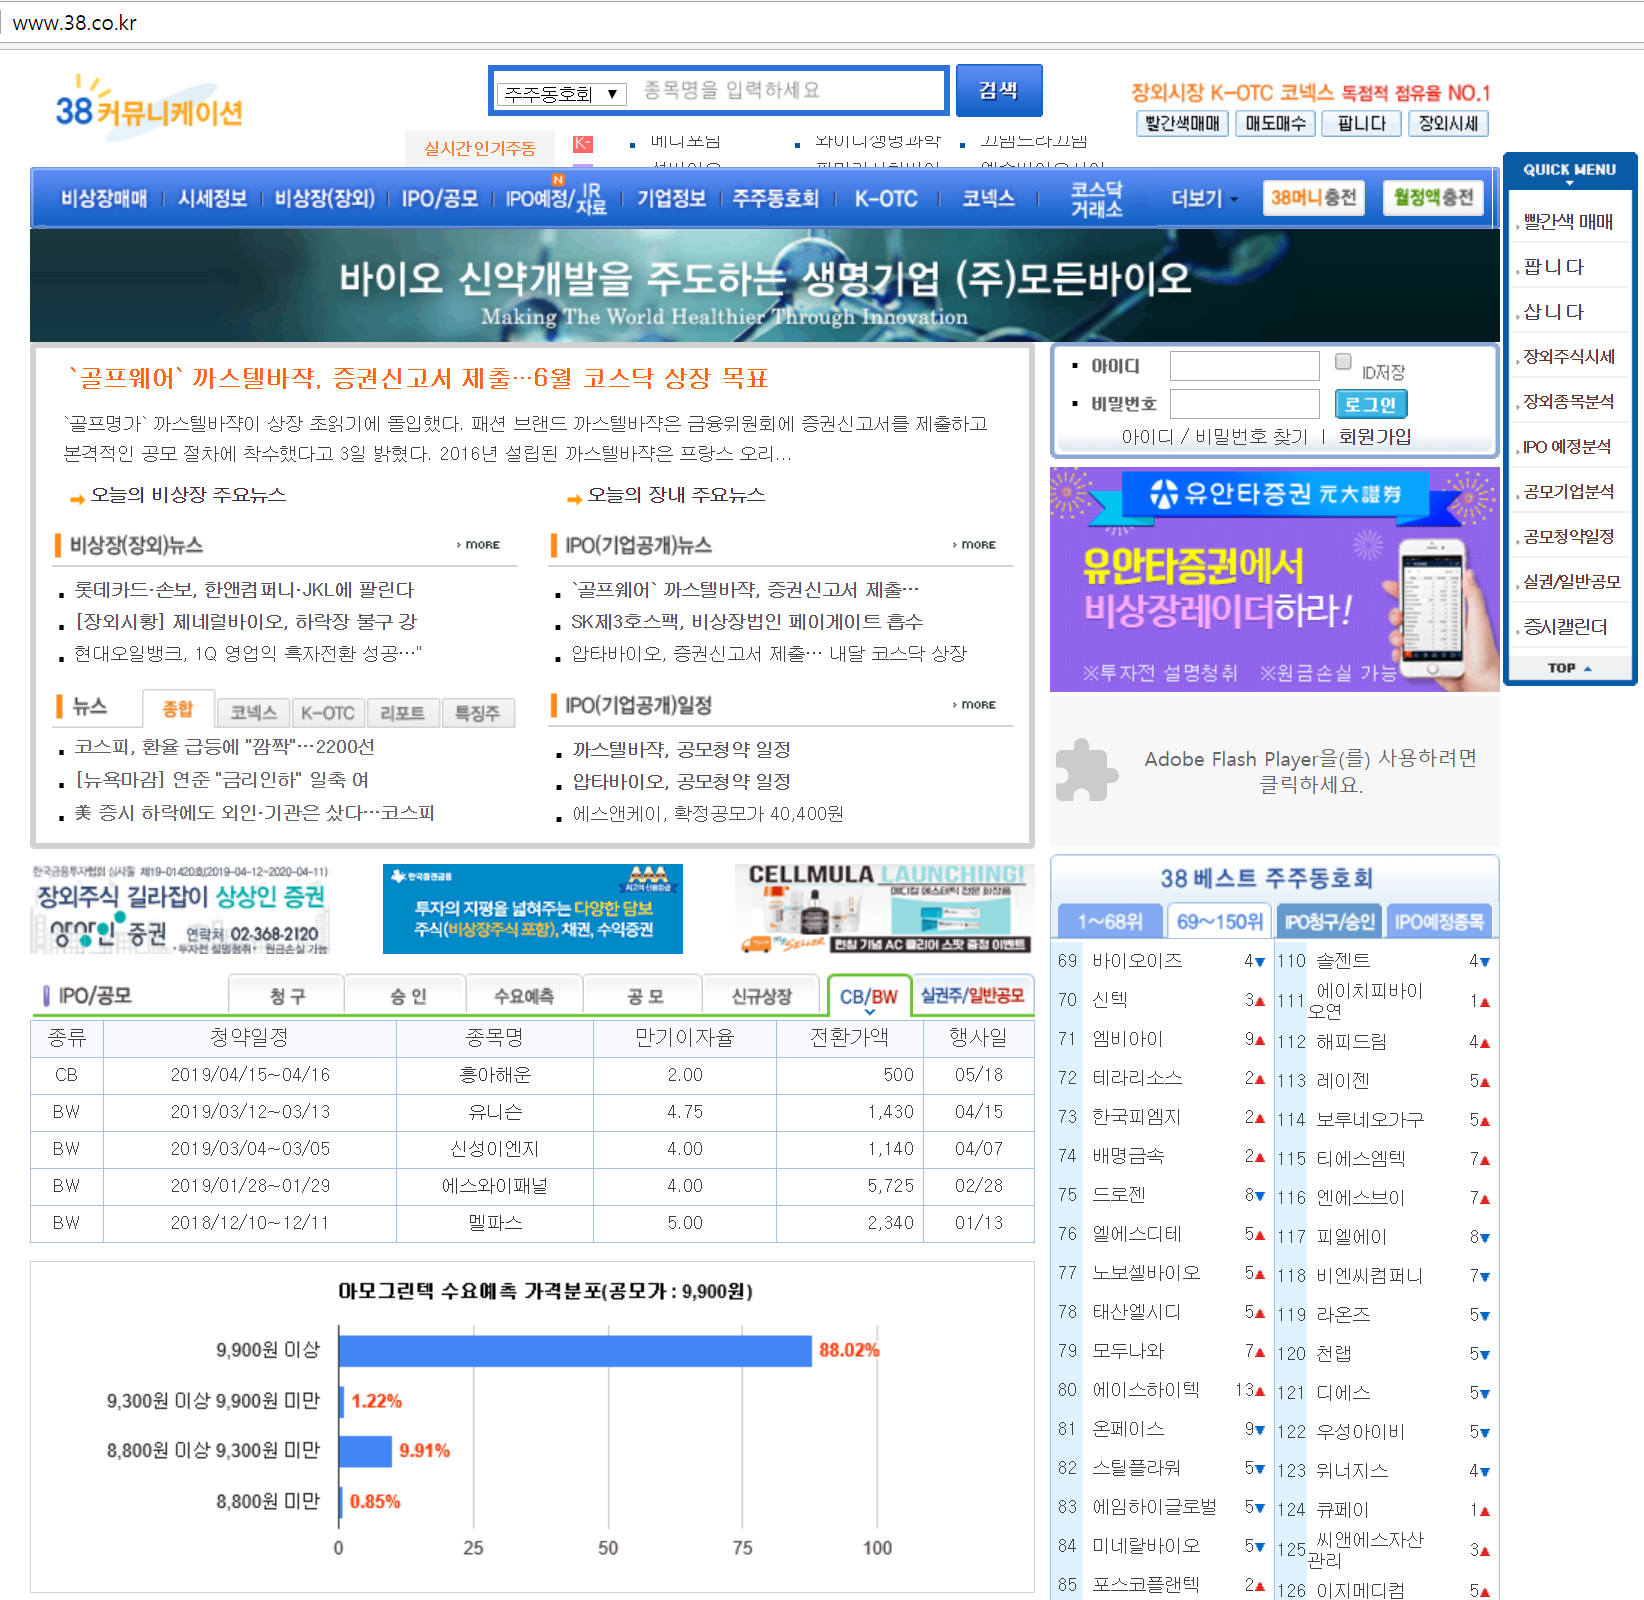The width and height of the screenshot is (1644, 1600).
Task: Click the orange arrow beside 오늘의 장내 주요뉴스
Action: pos(574,498)
